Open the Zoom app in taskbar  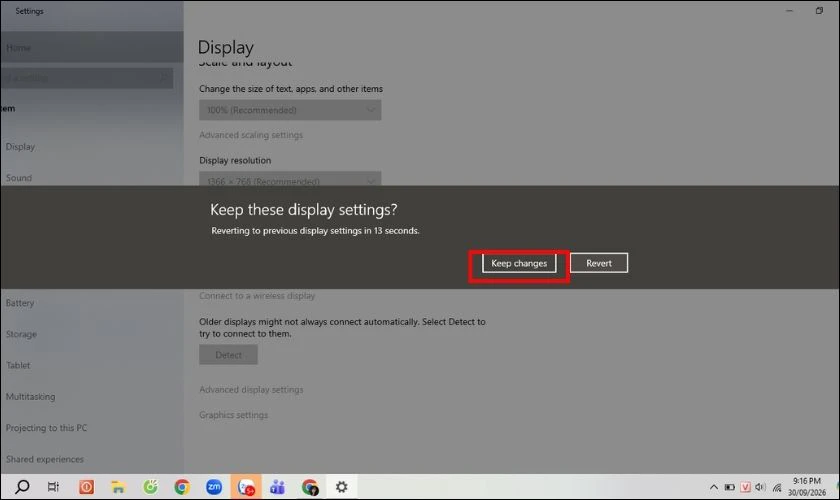(214, 487)
